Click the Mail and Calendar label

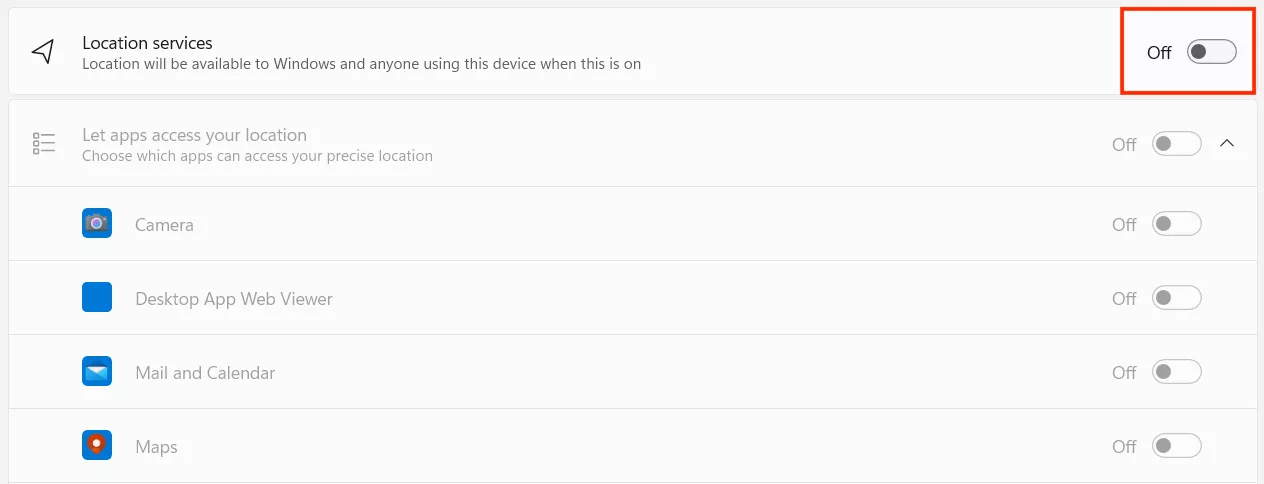(205, 373)
